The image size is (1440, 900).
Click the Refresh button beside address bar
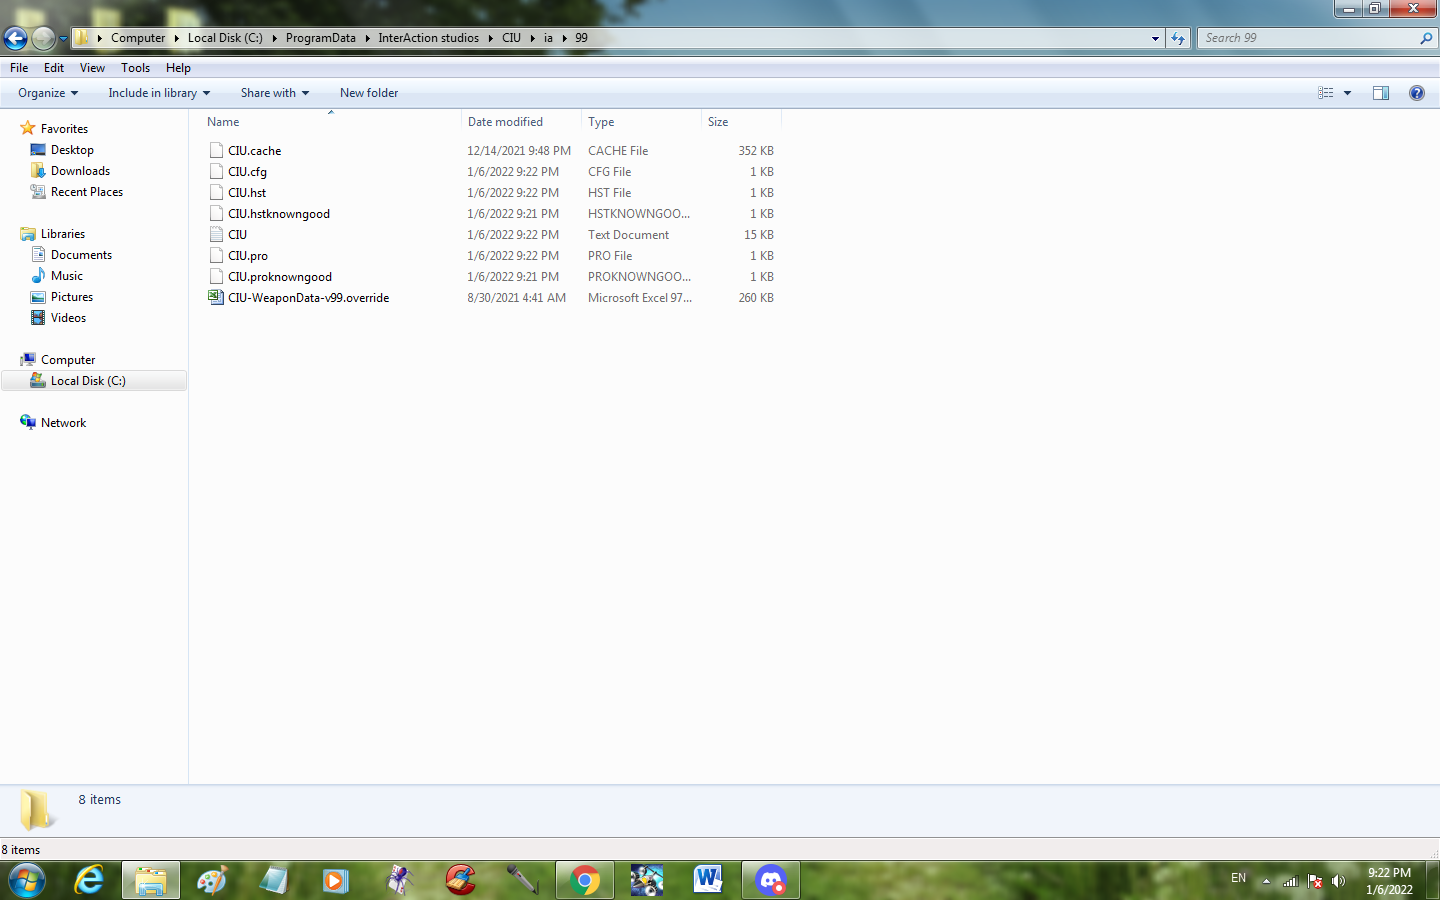[x=1178, y=38]
